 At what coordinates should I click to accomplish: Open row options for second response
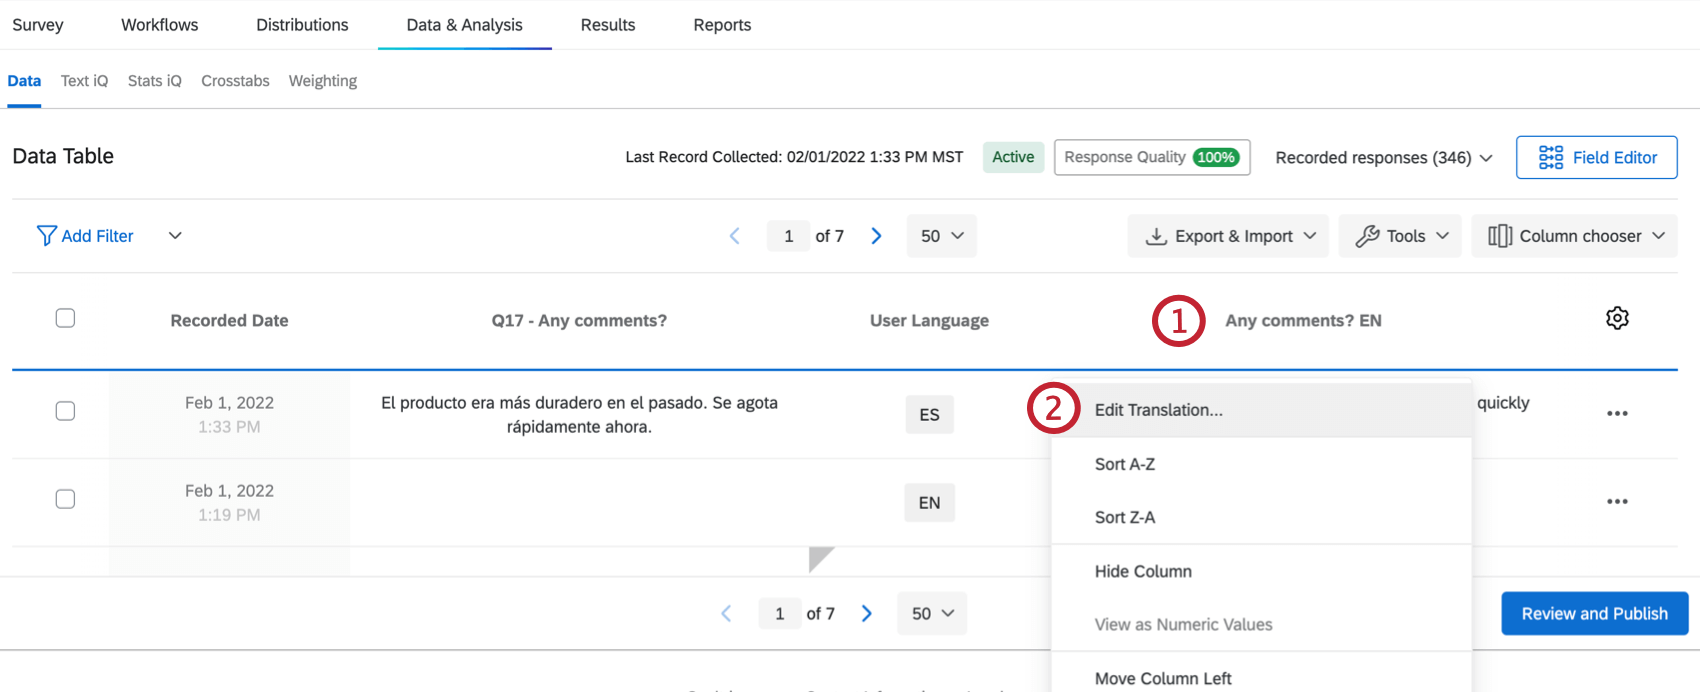1617,502
